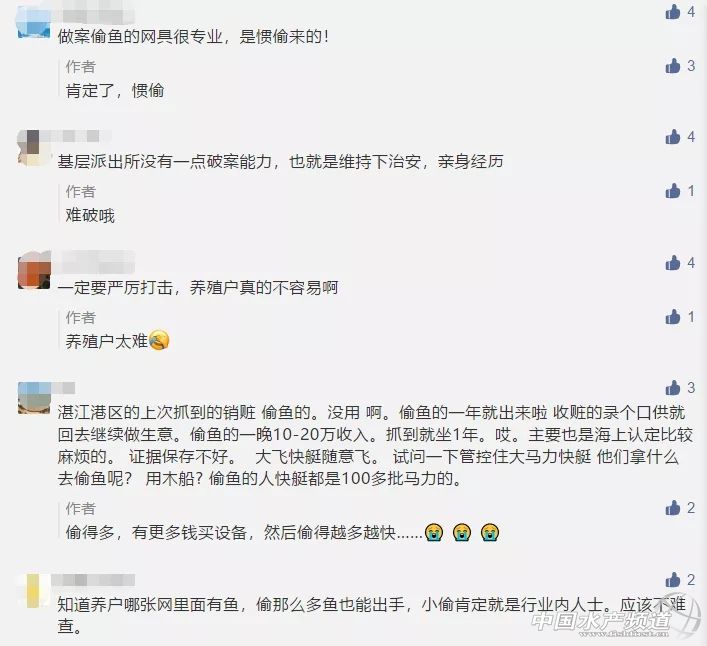Select the comment text '基层派出所没有一点破案能力'
The width and height of the screenshot is (707, 646).
(x=165, y=161)
